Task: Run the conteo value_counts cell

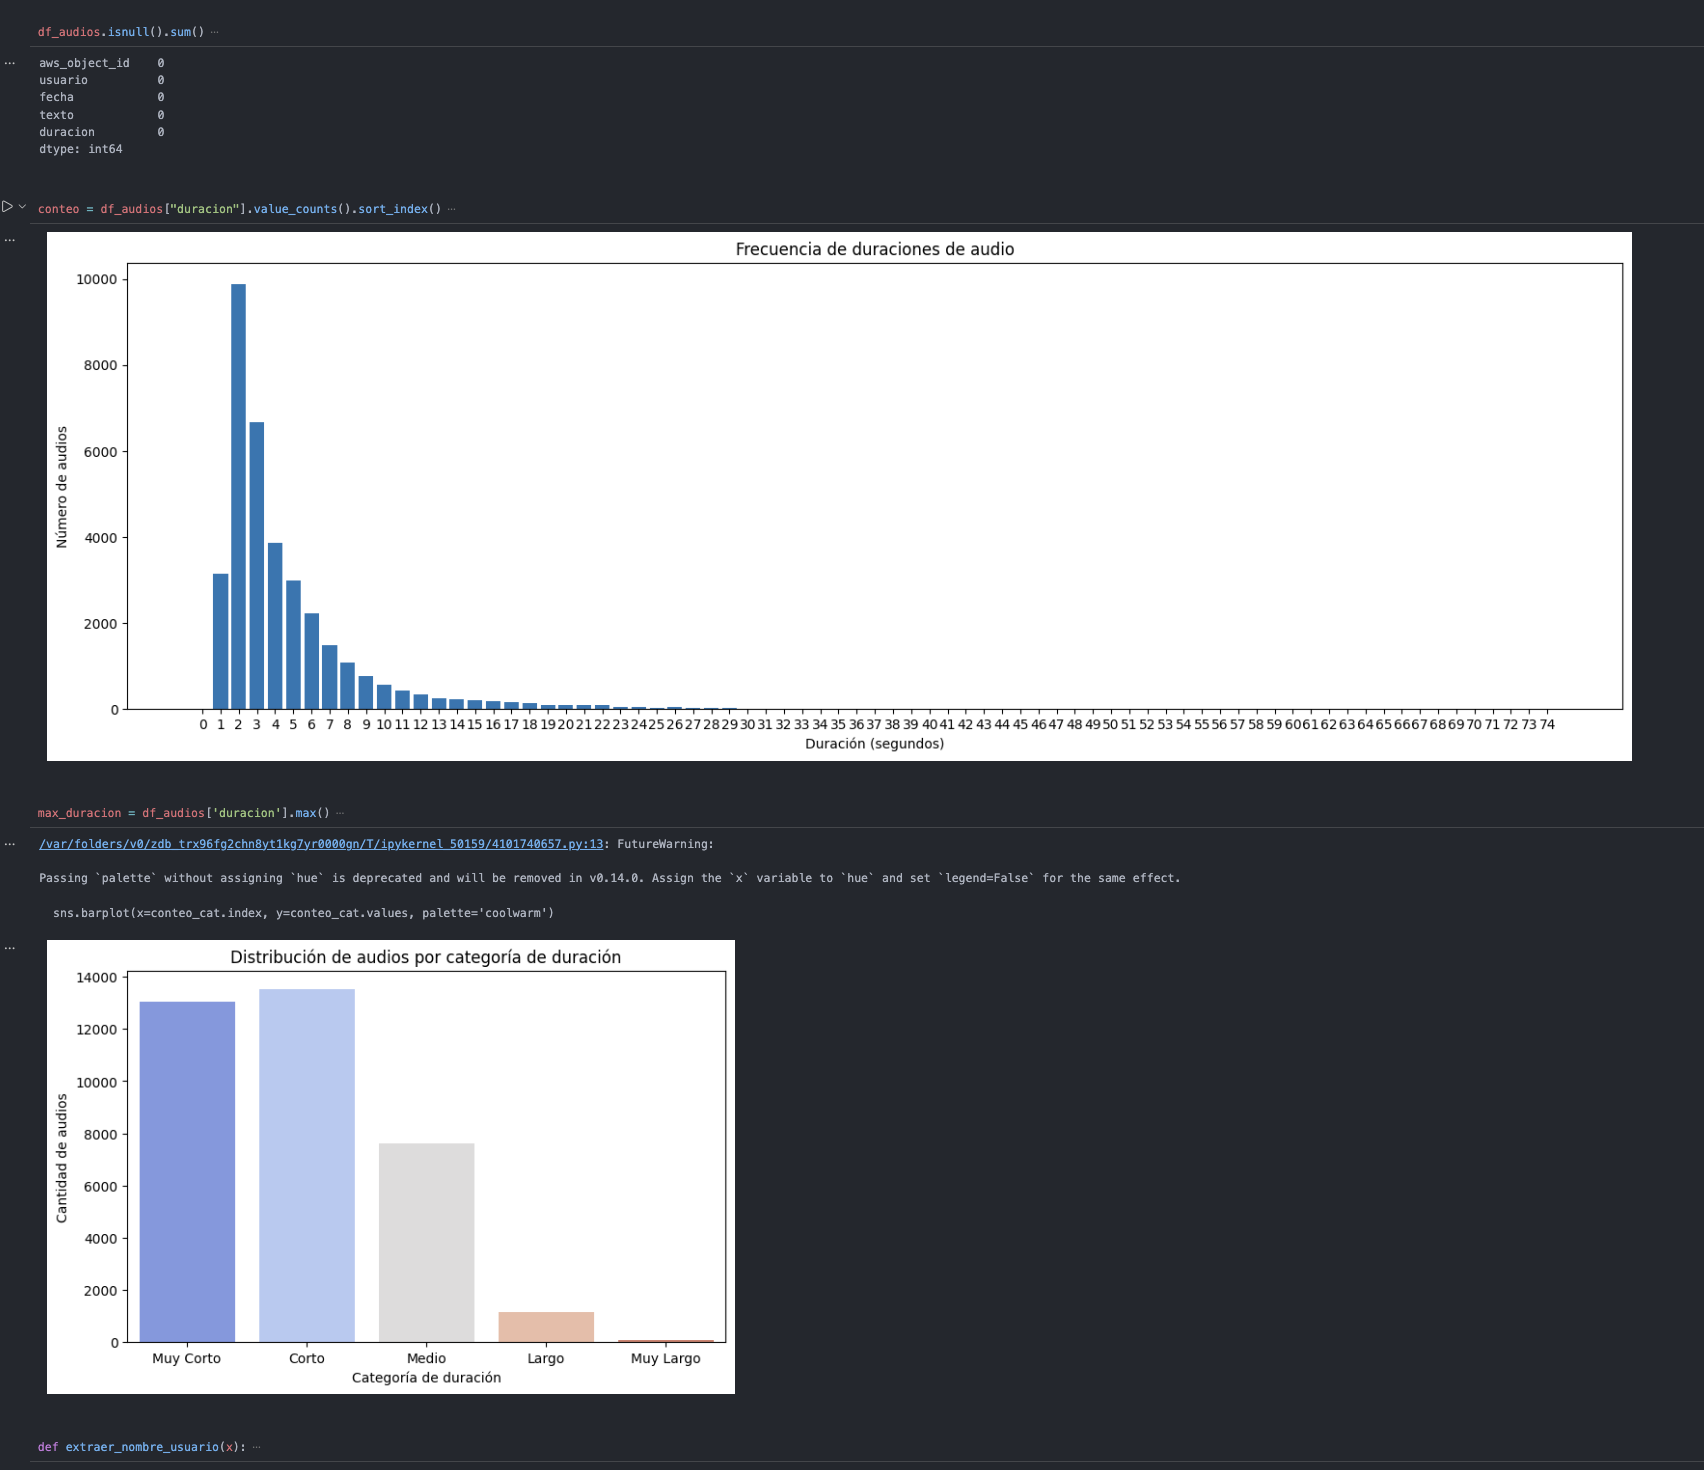Action: (x=7, y=207)
